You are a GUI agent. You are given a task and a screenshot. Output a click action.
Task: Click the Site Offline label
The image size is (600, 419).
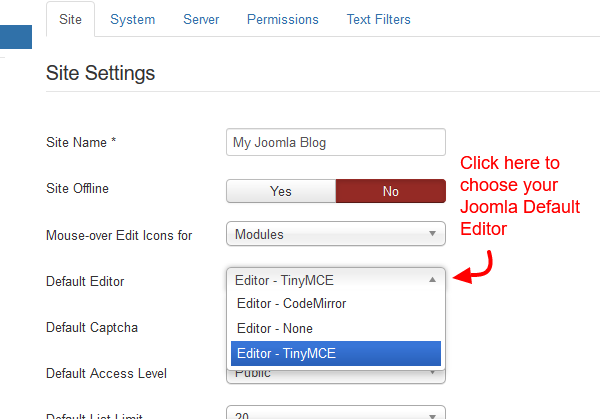click(x=77, y=188)
